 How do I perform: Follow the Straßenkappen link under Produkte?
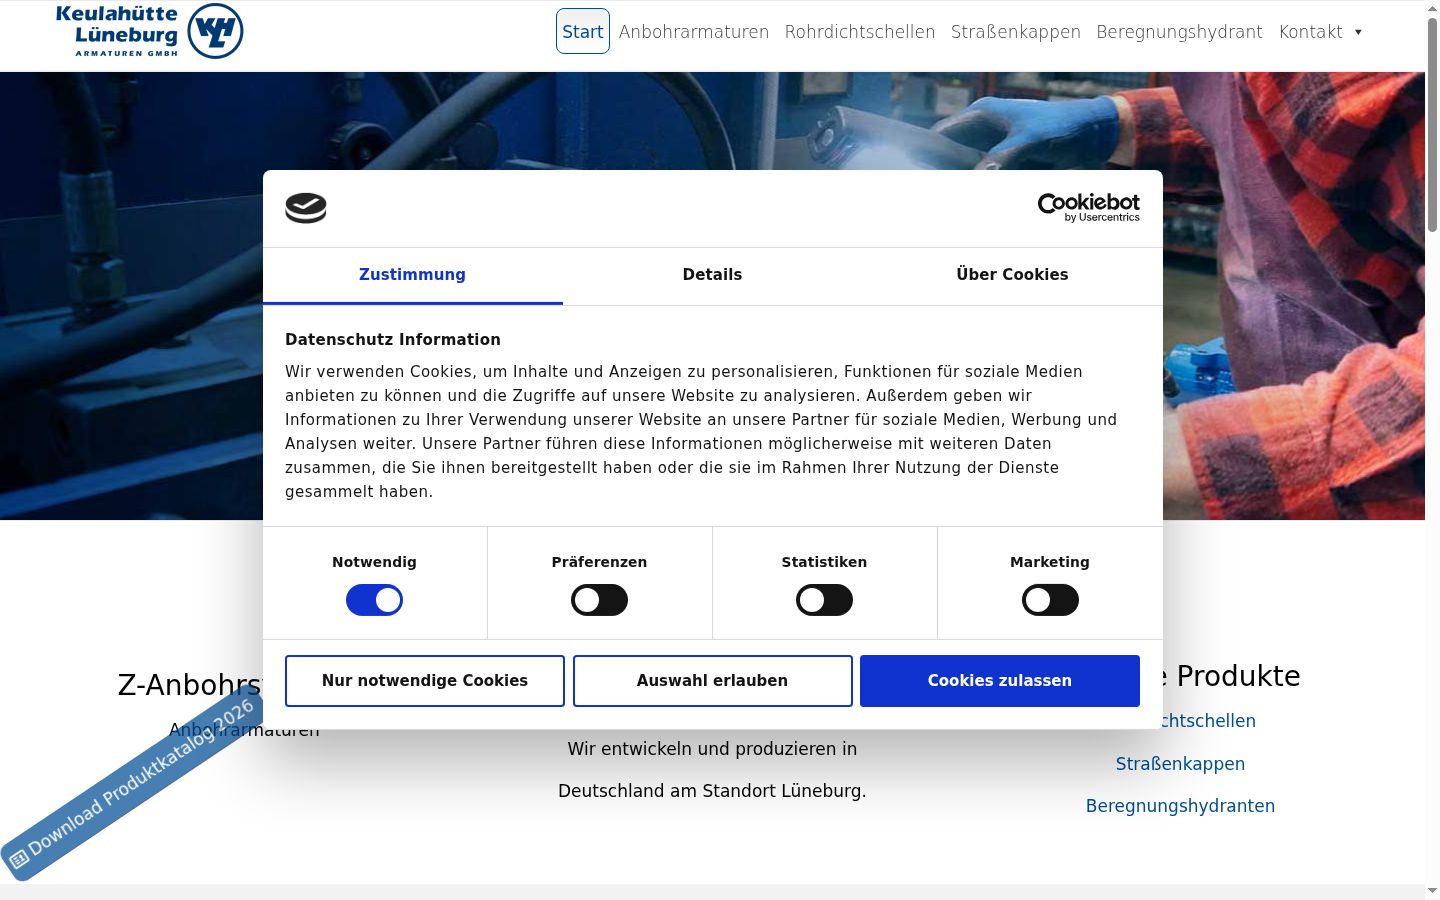click(x=1180, y=764)
